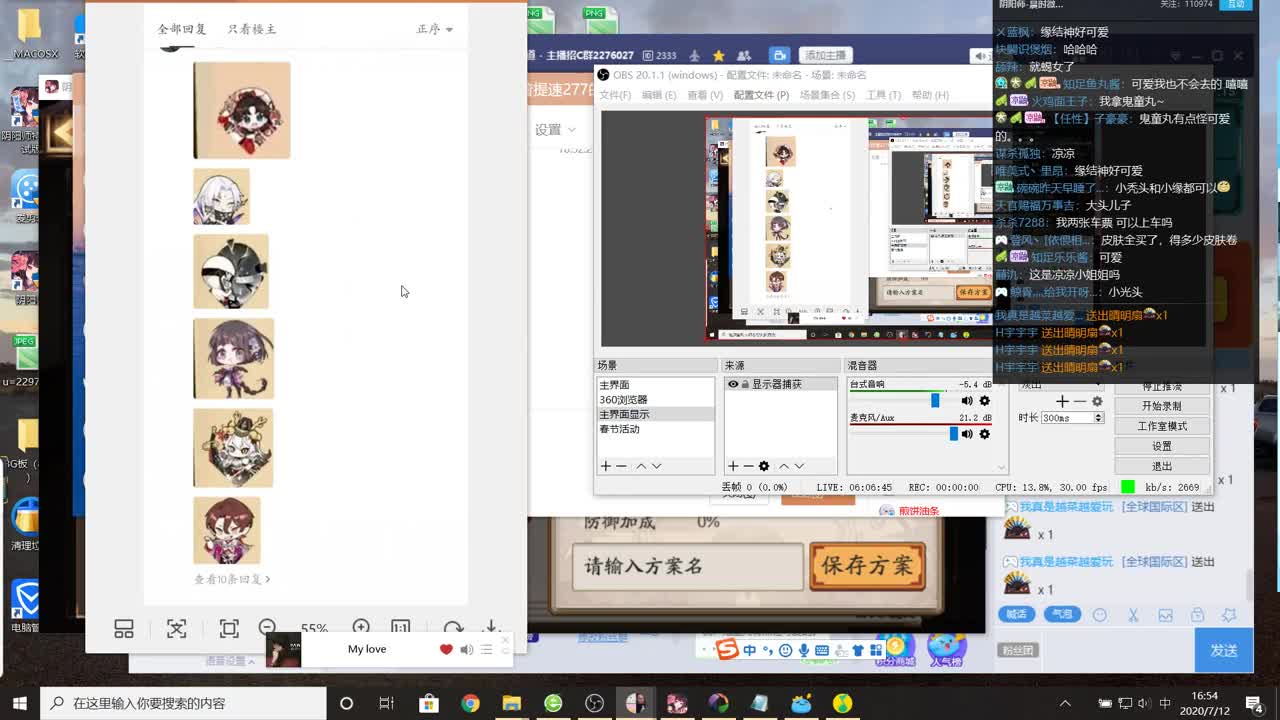Remove the source with the minus under 来源
This screenshot has width=1280, height=720.
[x=748, y=466]
